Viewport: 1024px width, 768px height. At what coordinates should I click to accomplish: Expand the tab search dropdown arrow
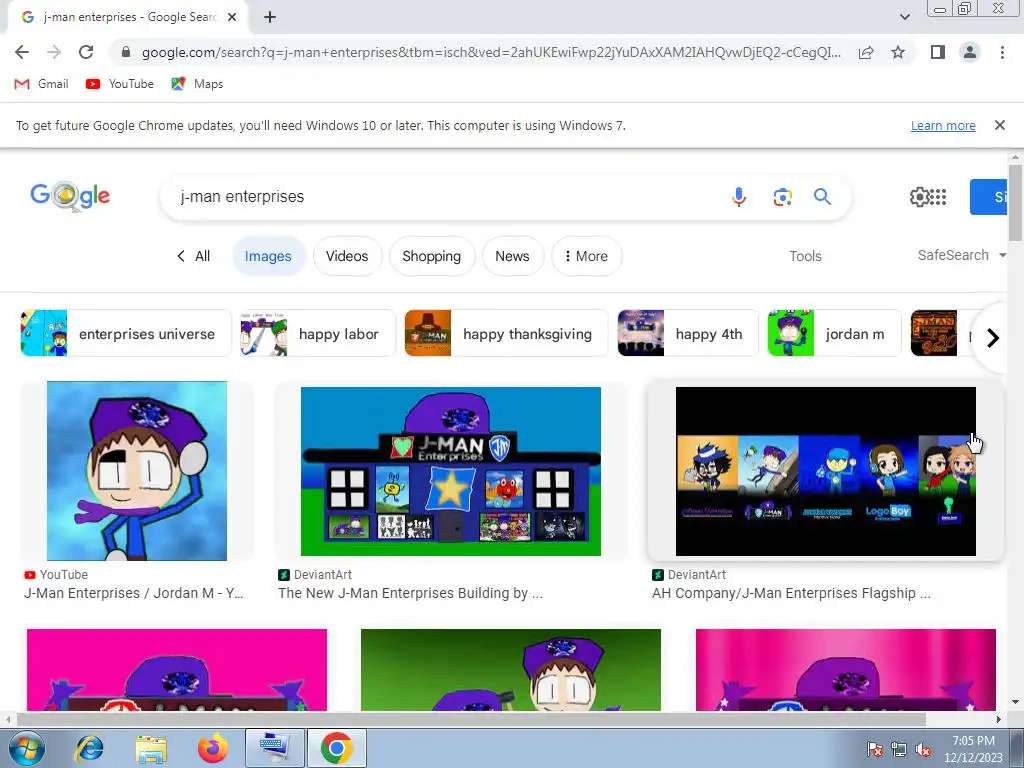coord(904,18)
